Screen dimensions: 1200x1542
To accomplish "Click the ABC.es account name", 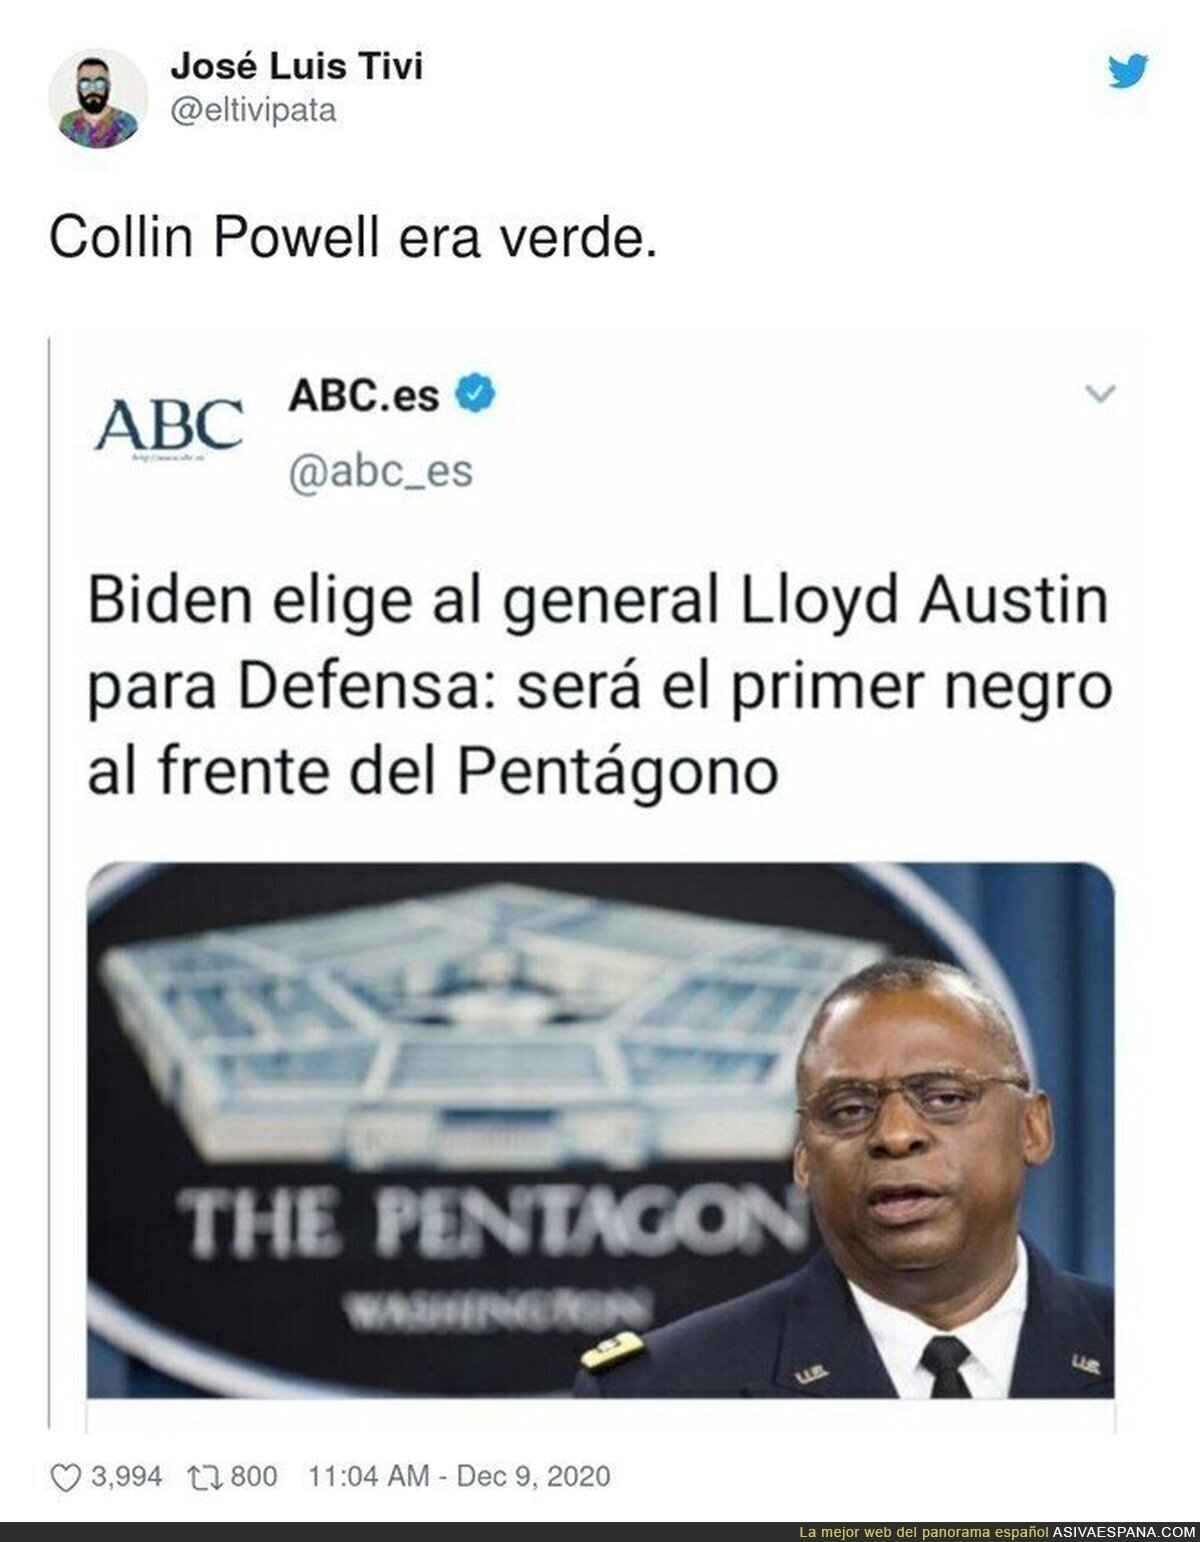I will coord(364,395).
